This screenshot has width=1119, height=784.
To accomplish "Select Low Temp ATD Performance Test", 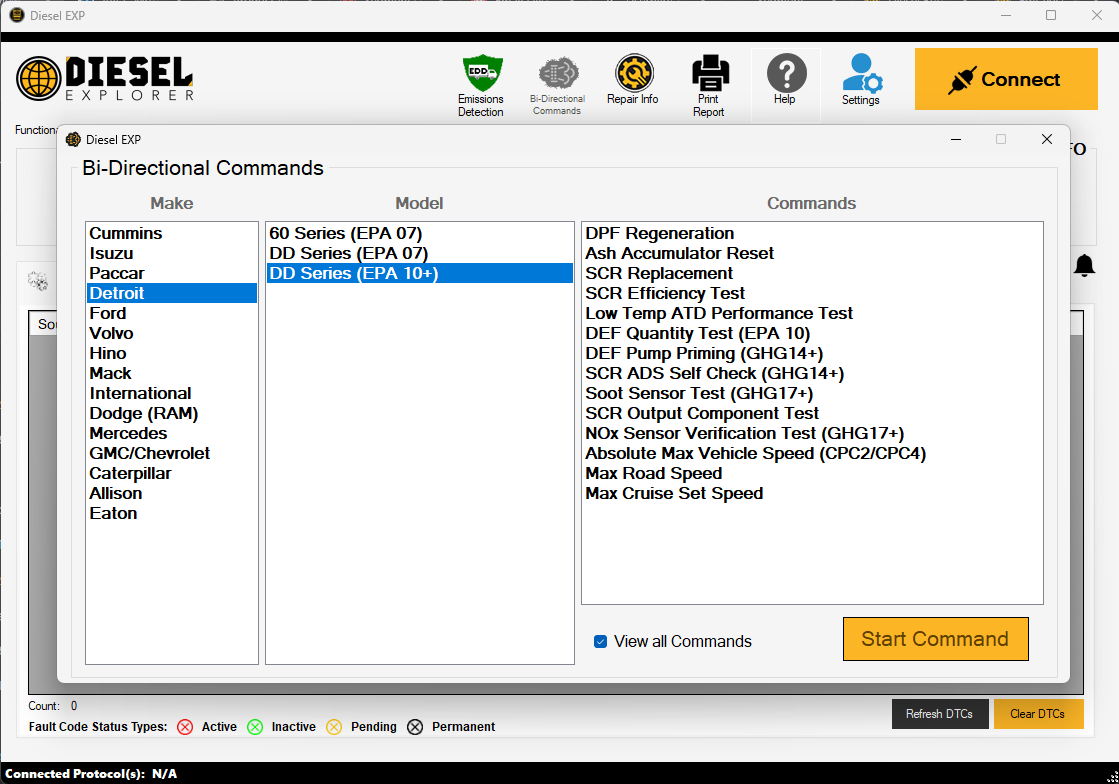I will pyautogui.click(x=812, y=313).
